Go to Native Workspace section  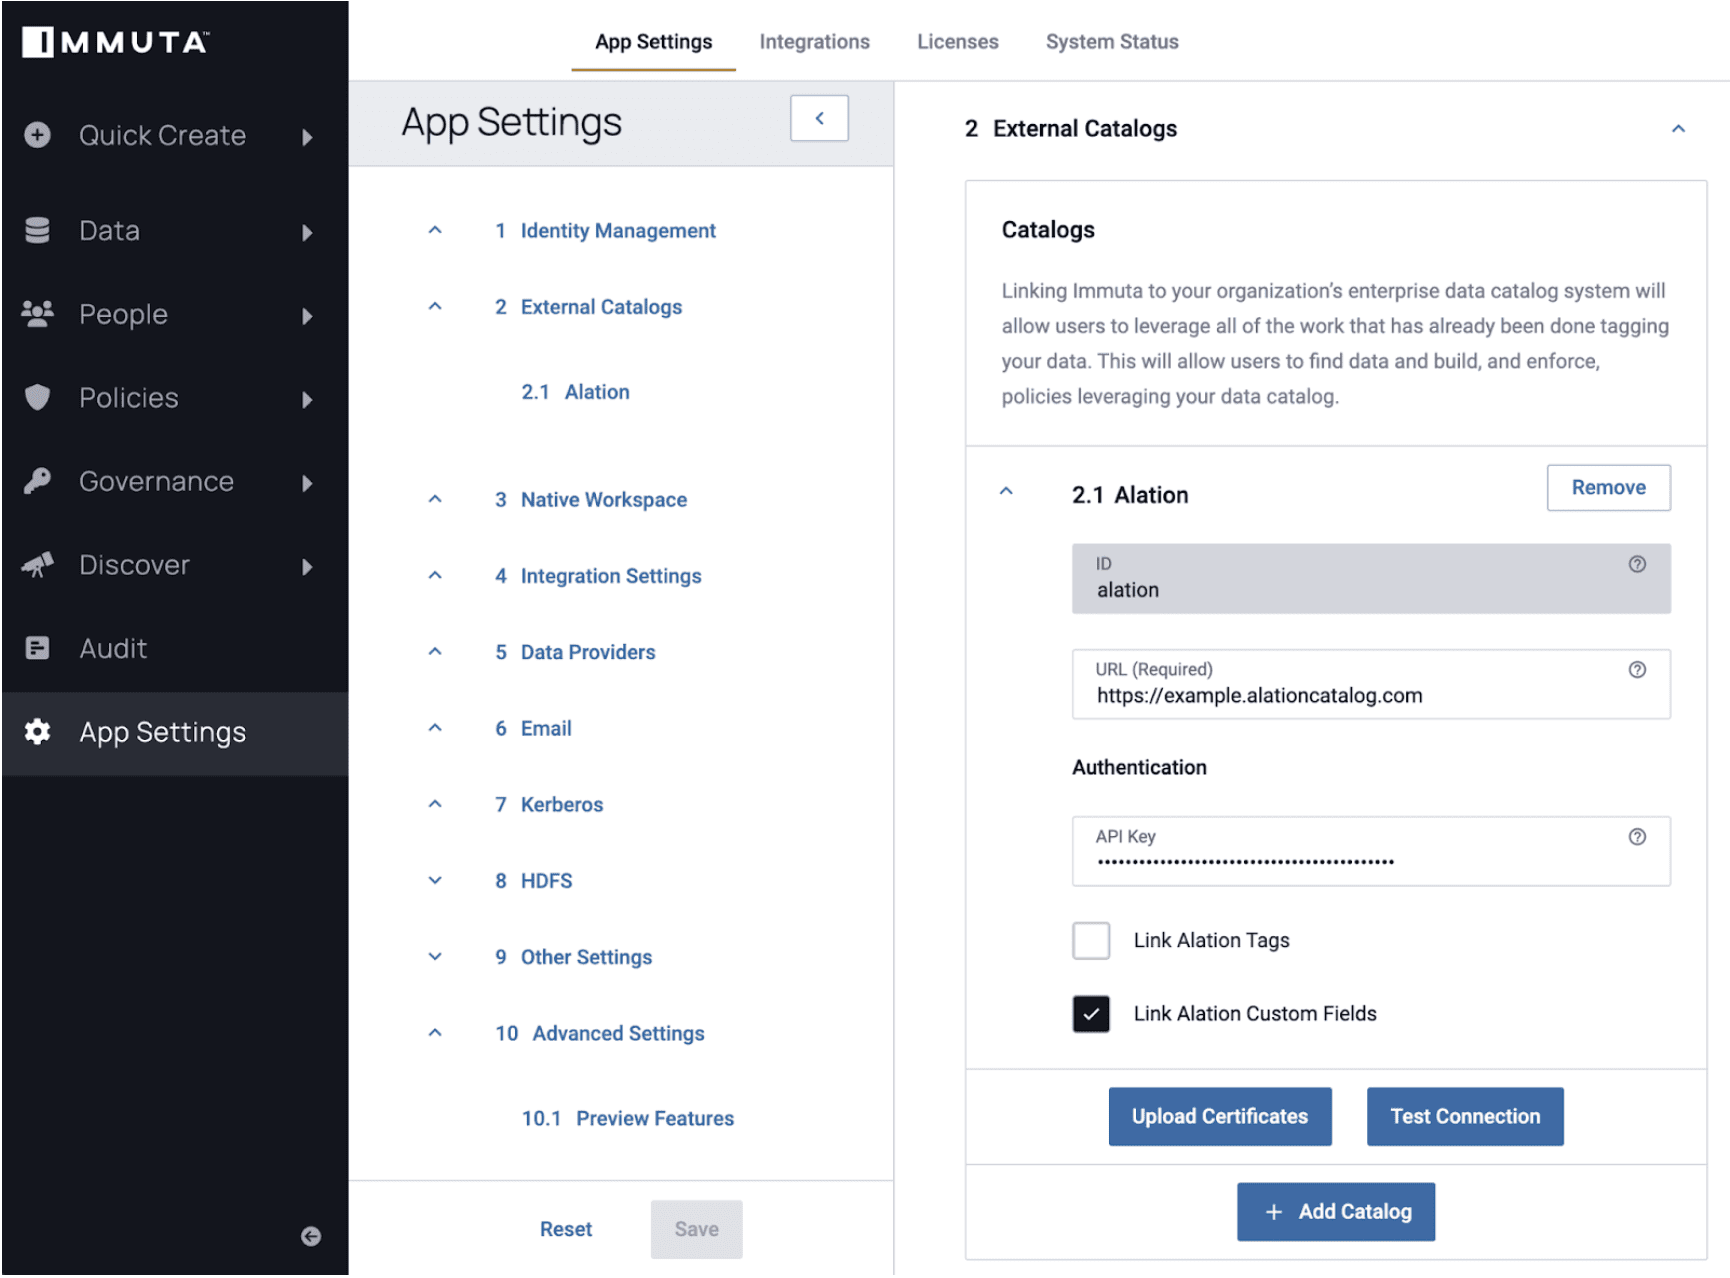click(x=591, y=500)
